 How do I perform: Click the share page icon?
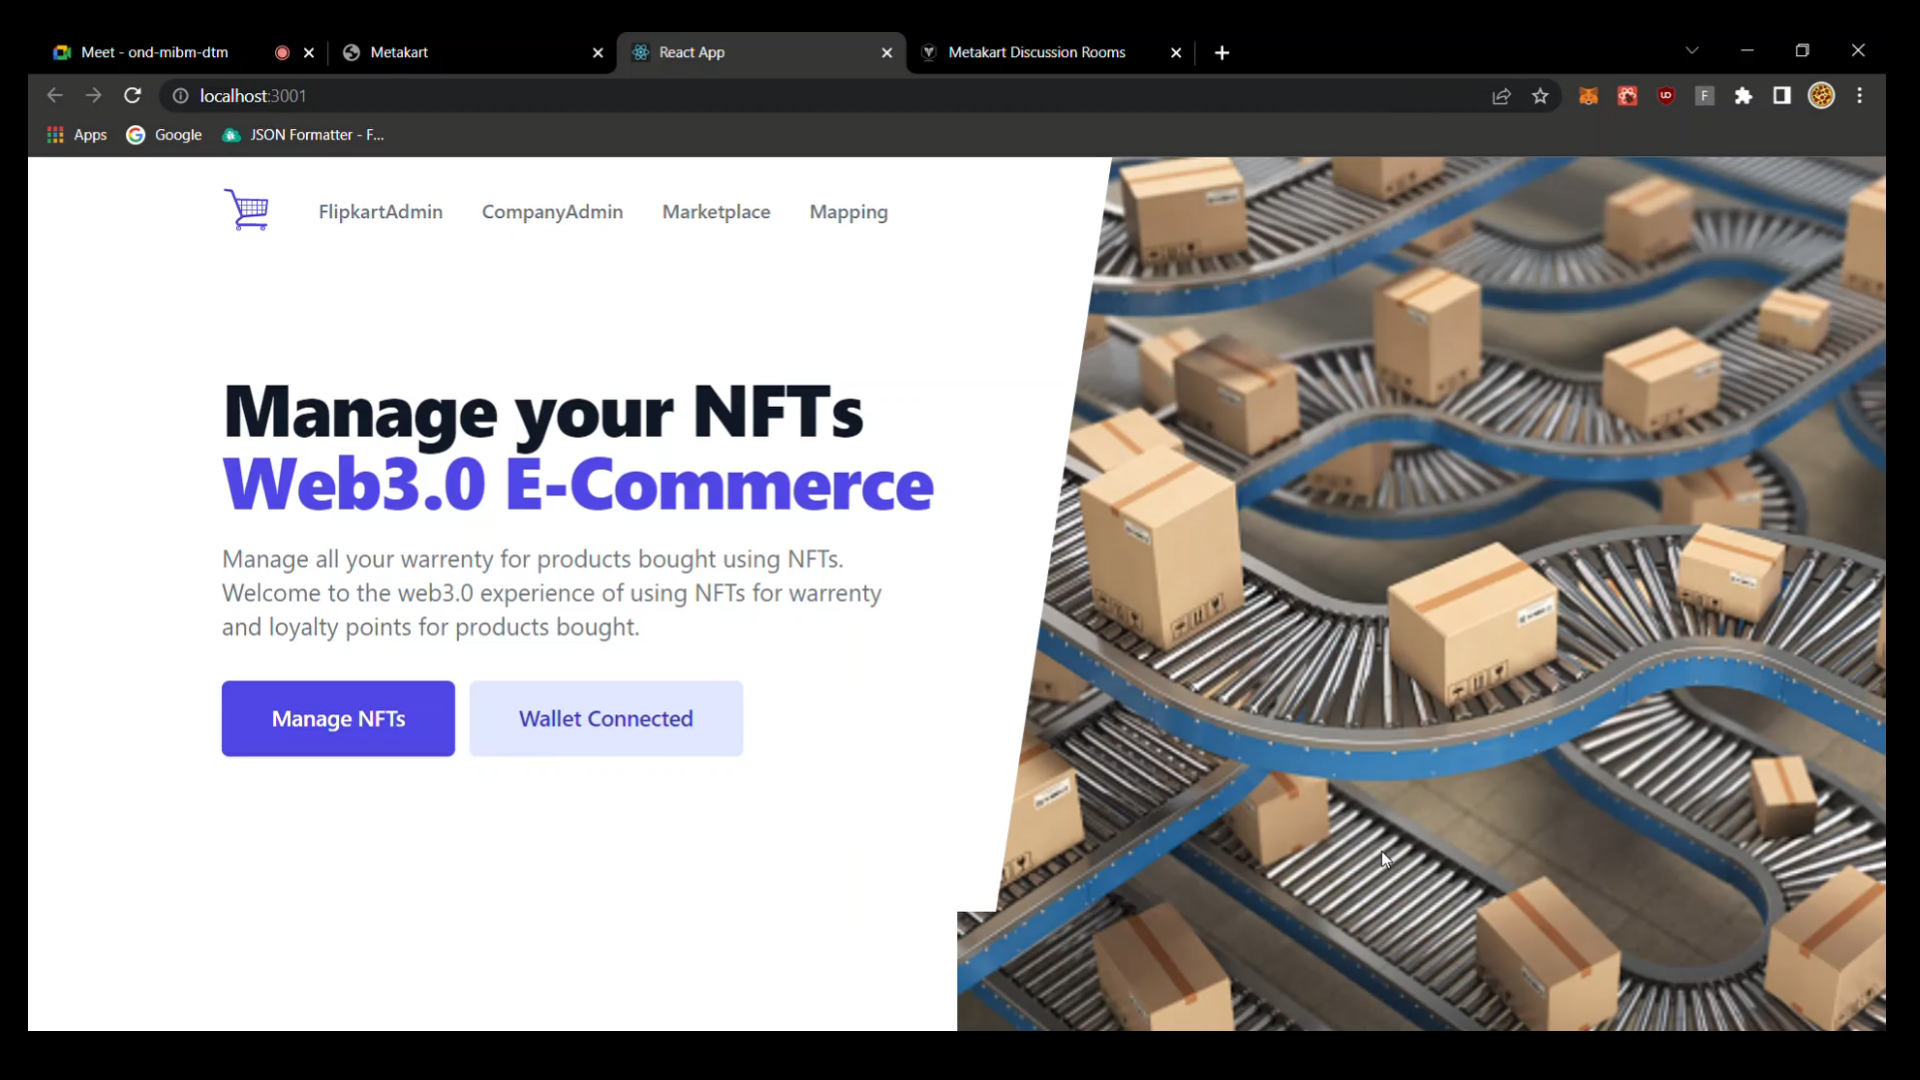1501,96
